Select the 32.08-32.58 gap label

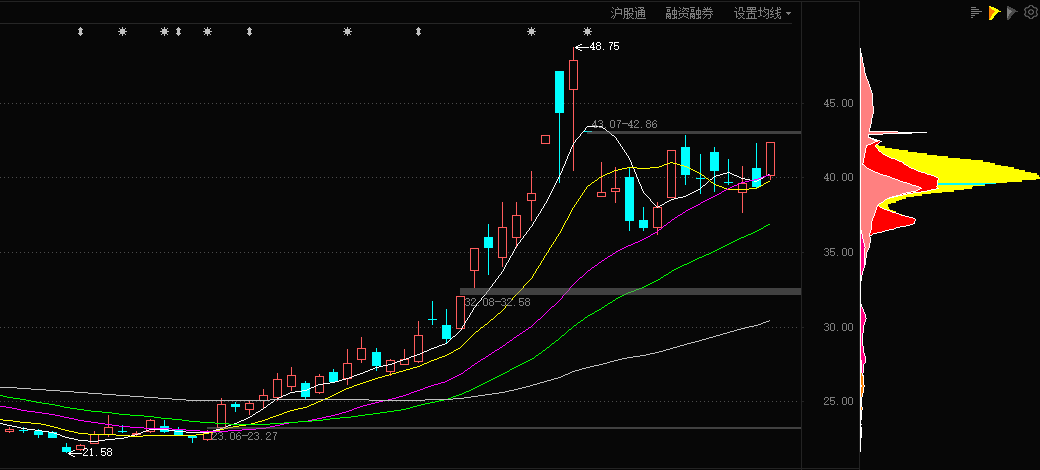[x=497, y=302]
